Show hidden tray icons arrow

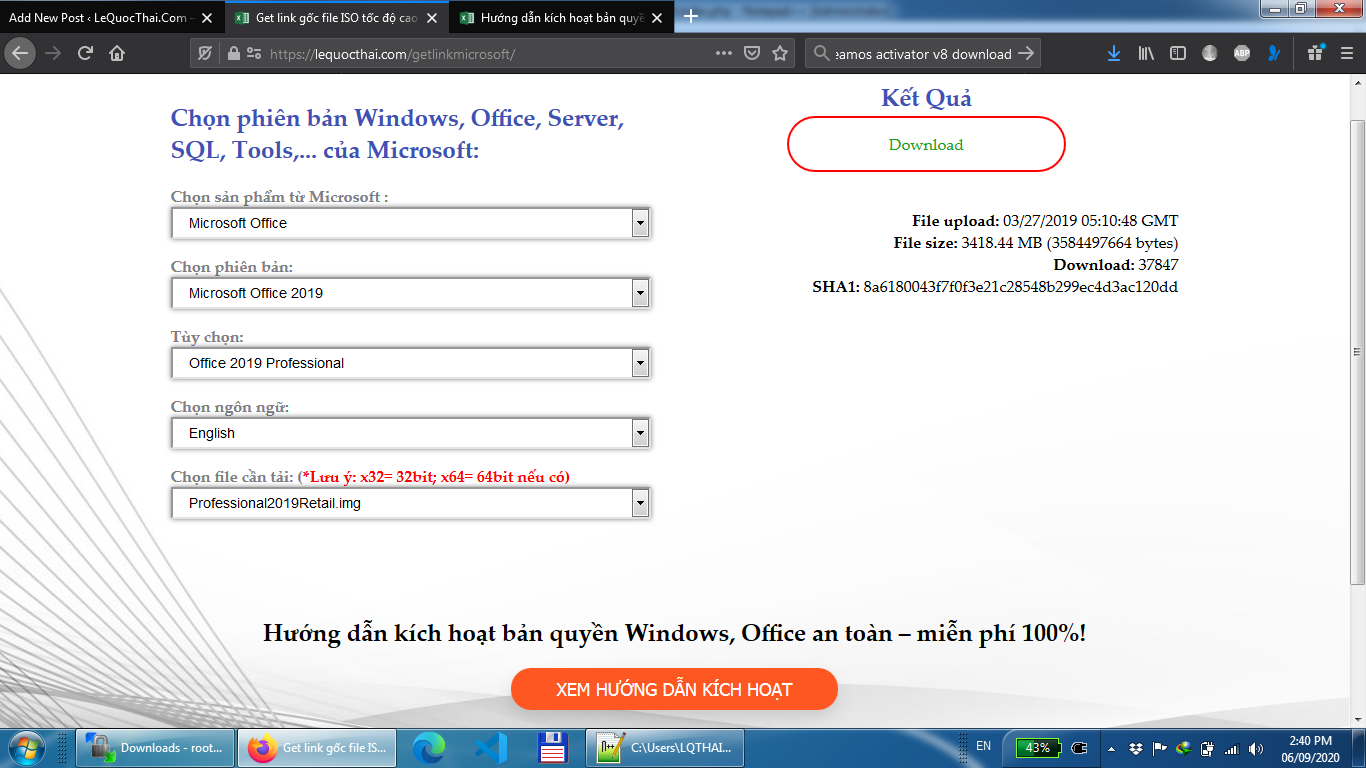[x=1112, y=748]
